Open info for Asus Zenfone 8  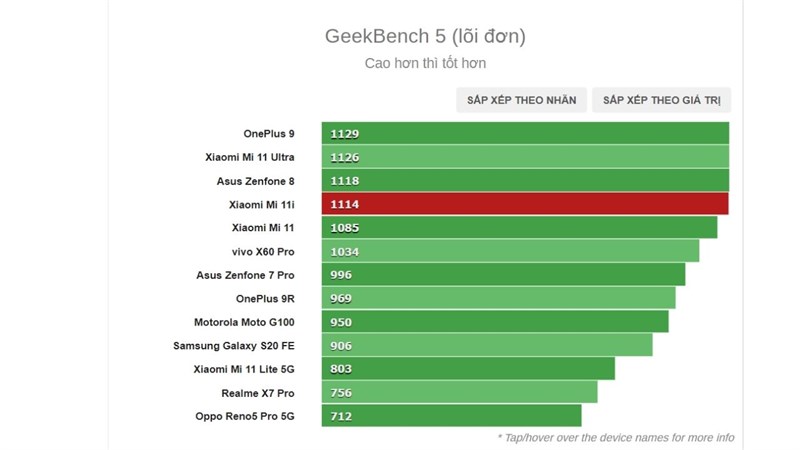pos(256,181)
